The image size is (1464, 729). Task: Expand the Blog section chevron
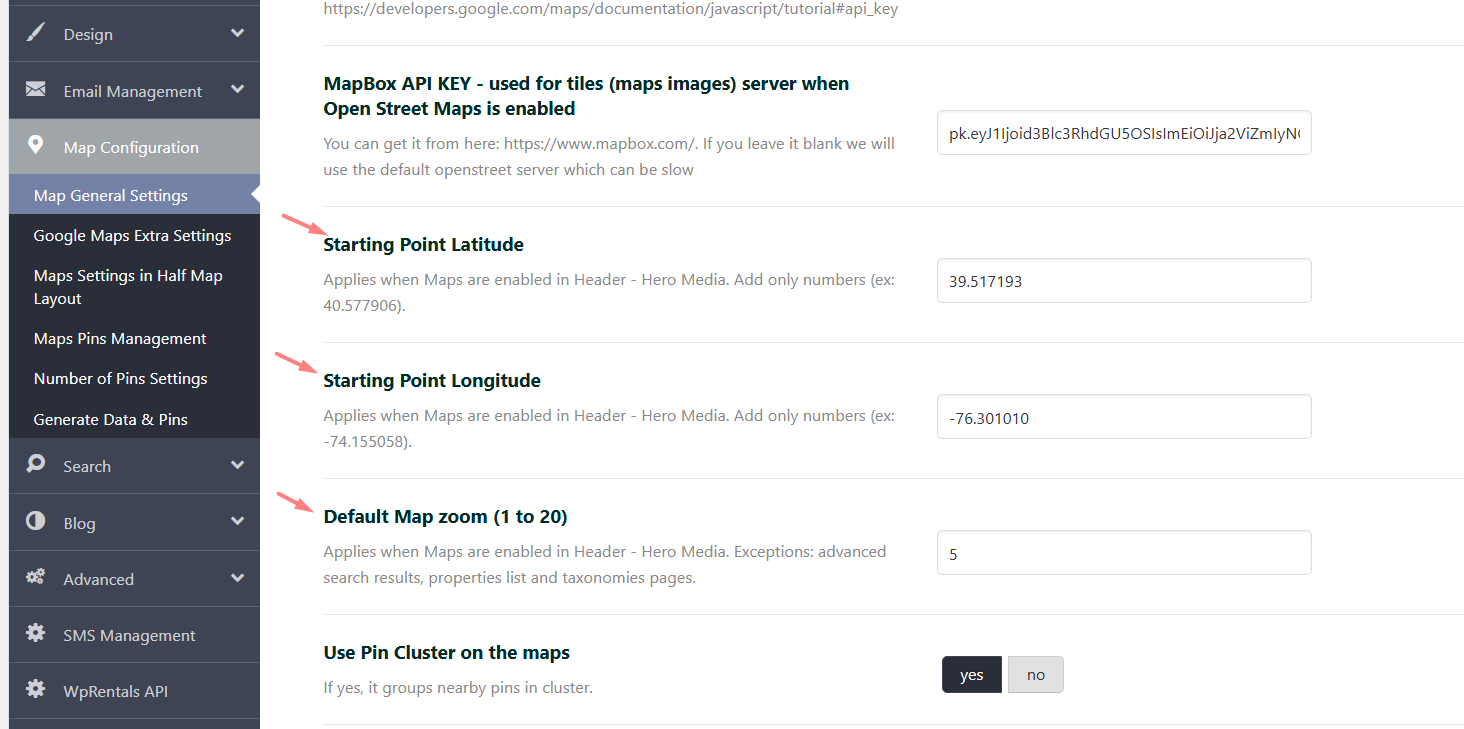pos(237,522)
